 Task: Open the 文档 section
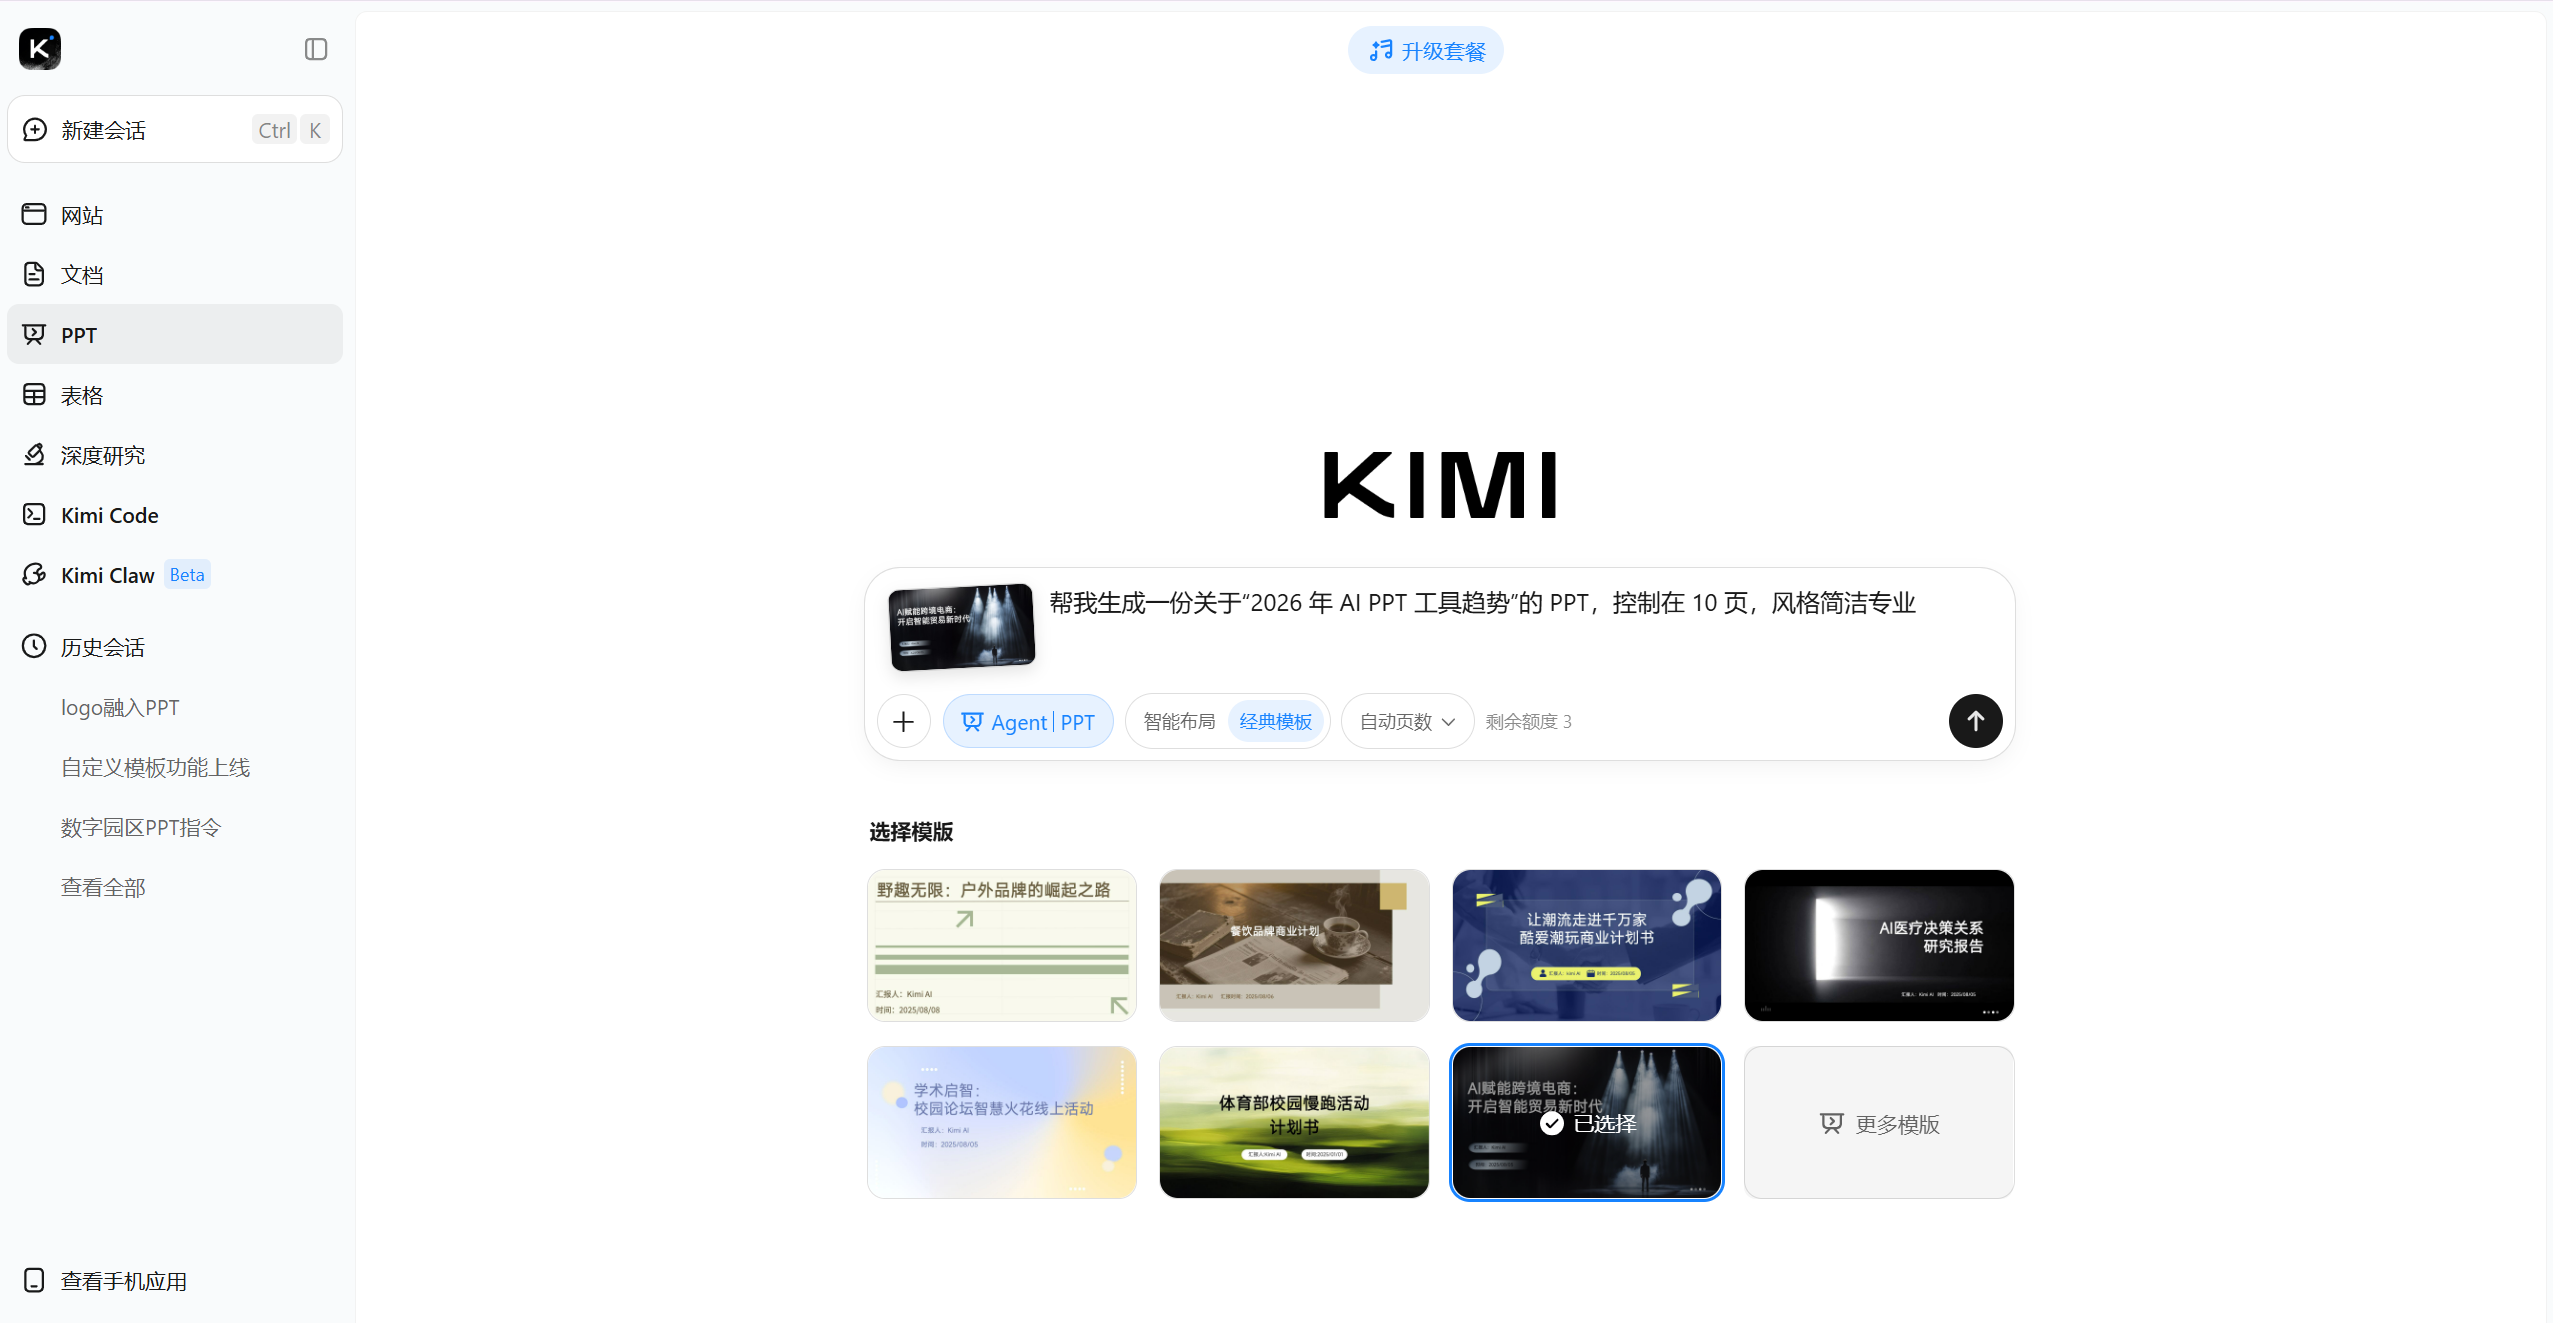(x=81, y=274)
